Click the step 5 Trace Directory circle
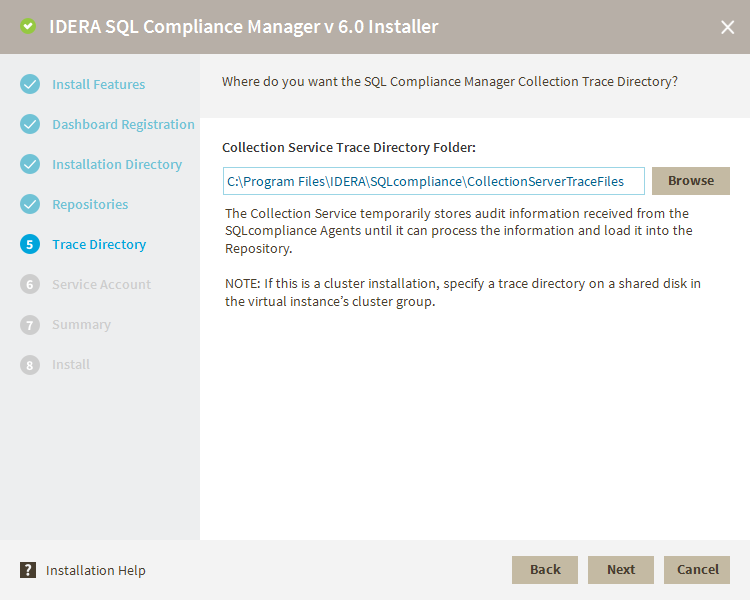 click(30, 244)
